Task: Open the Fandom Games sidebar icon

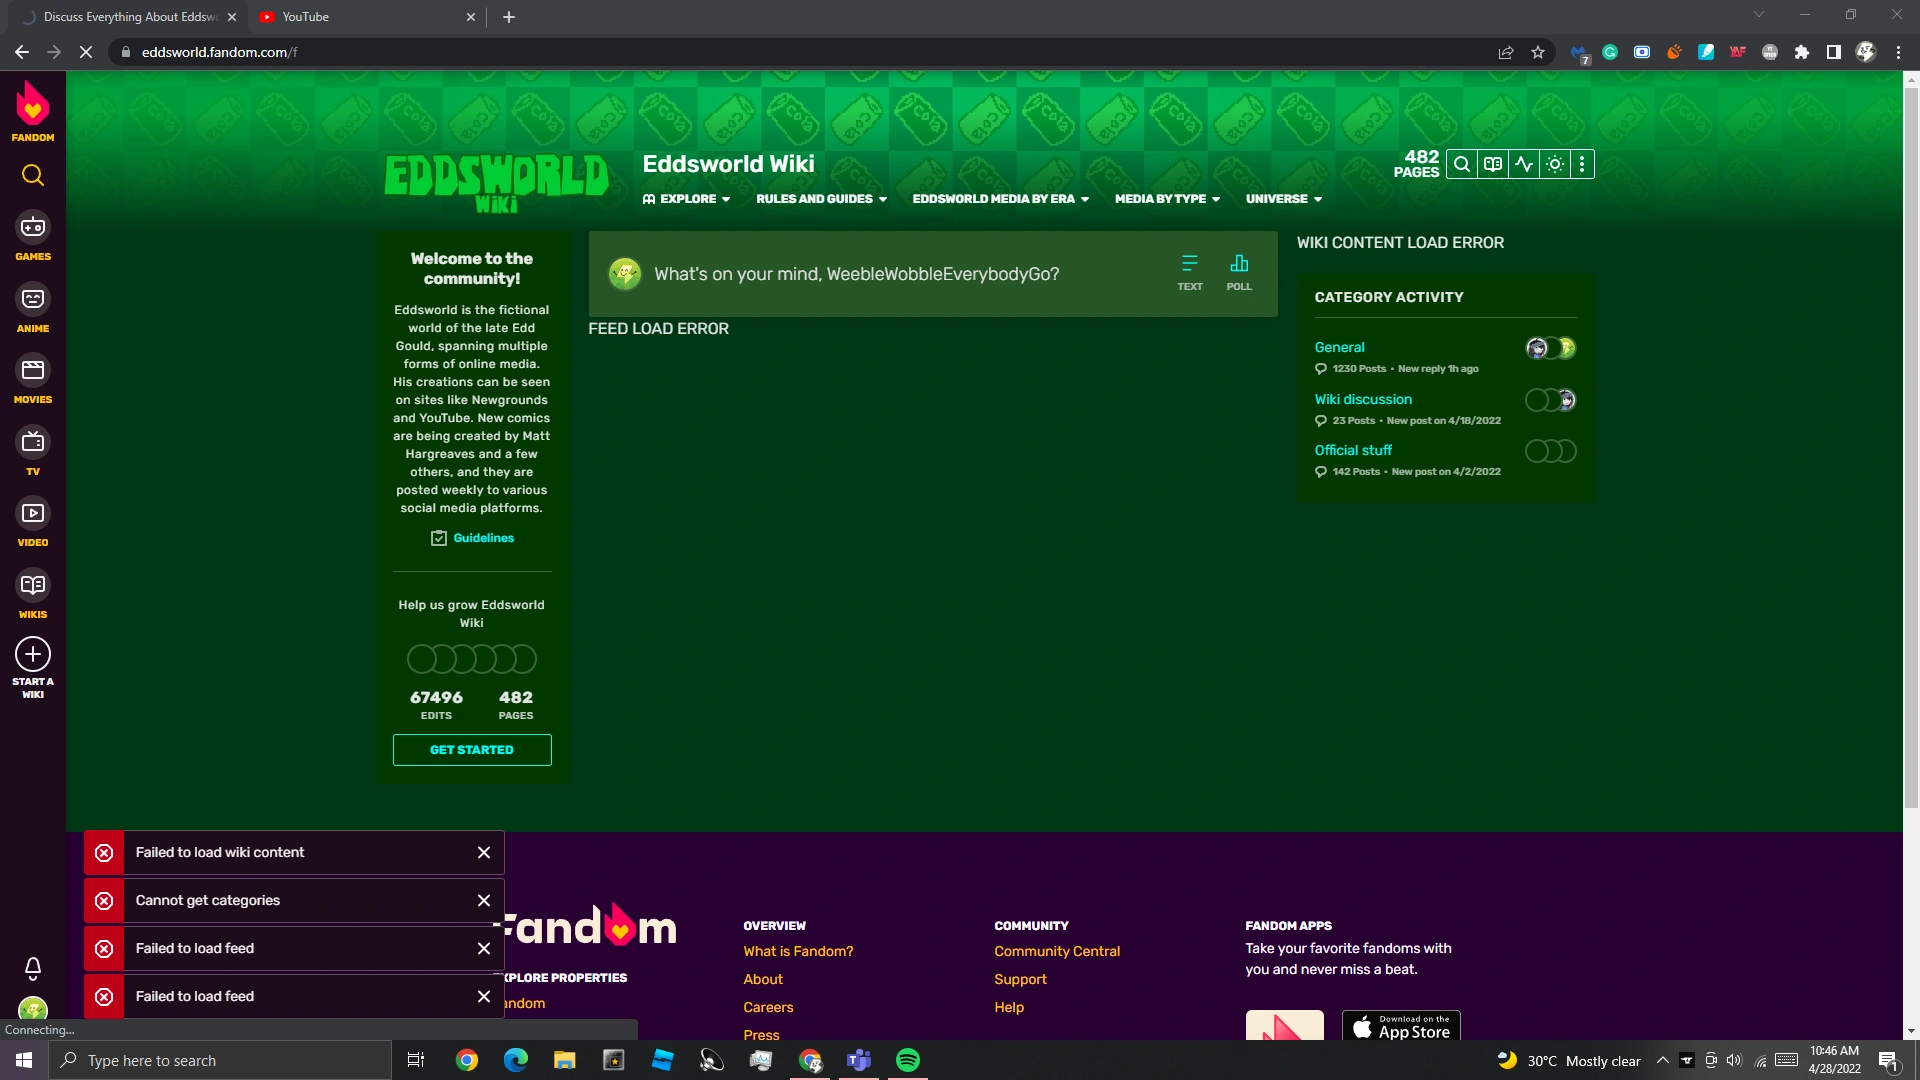Action: coord(33,229)
